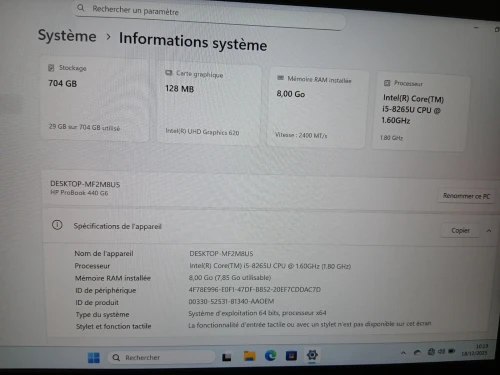Screen dimensions: 500x375
Task: Click the Nom de l'appareil value
Action: click(x=221, y=254)
